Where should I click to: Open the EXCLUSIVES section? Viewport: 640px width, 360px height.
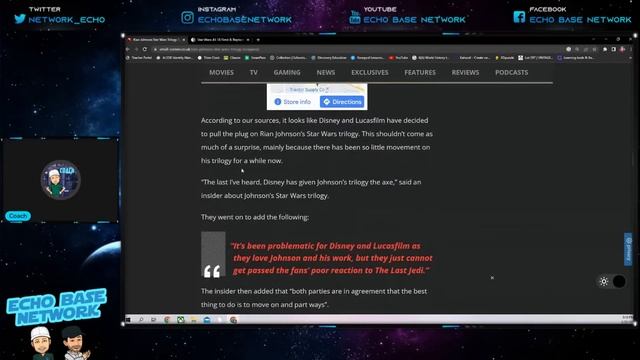370,72
